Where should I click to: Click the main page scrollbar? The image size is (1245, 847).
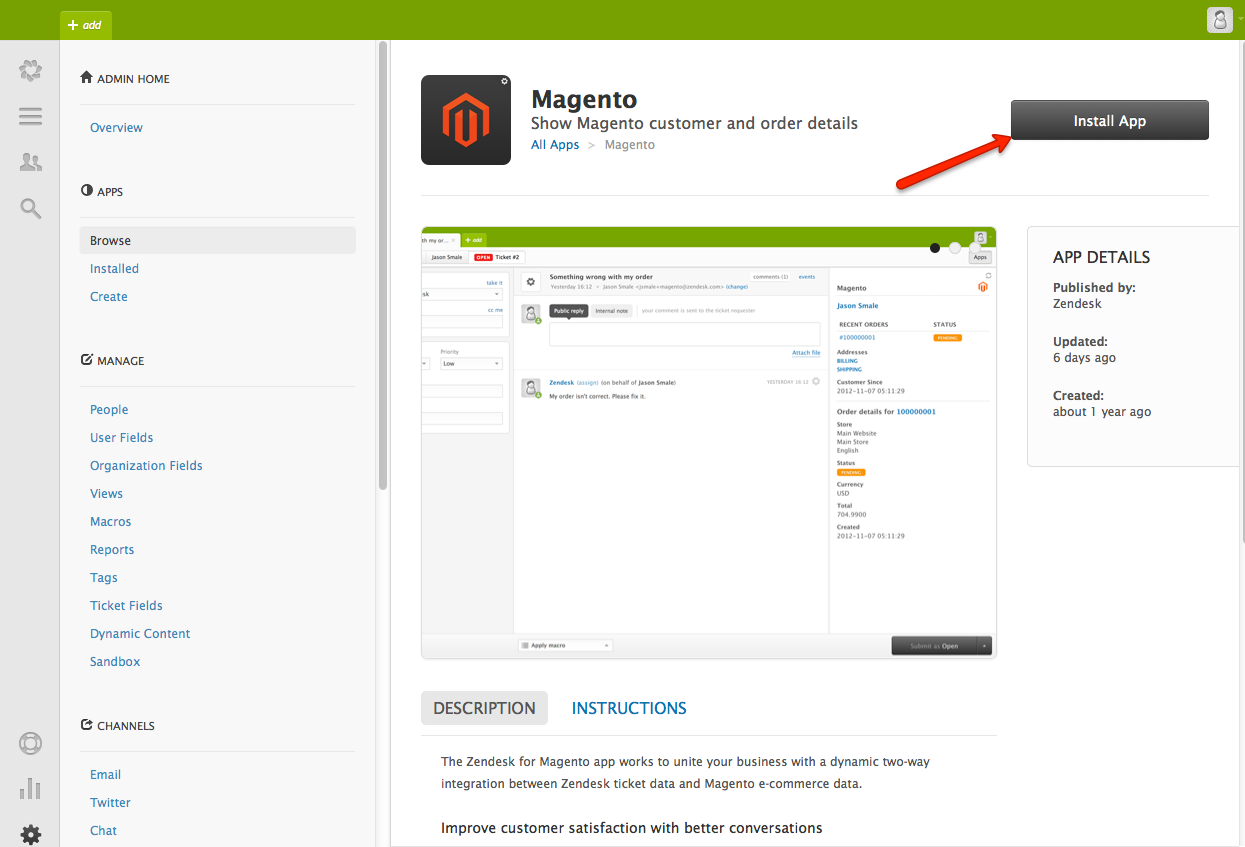tap(1241, 290)
